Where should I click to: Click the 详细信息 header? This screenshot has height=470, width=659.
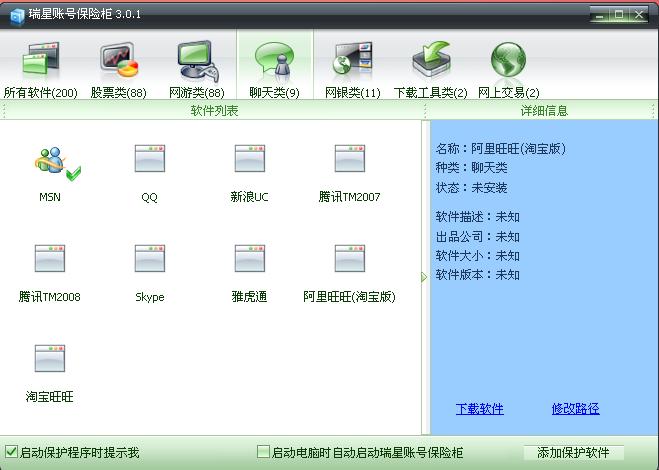[x=544, y=111]
